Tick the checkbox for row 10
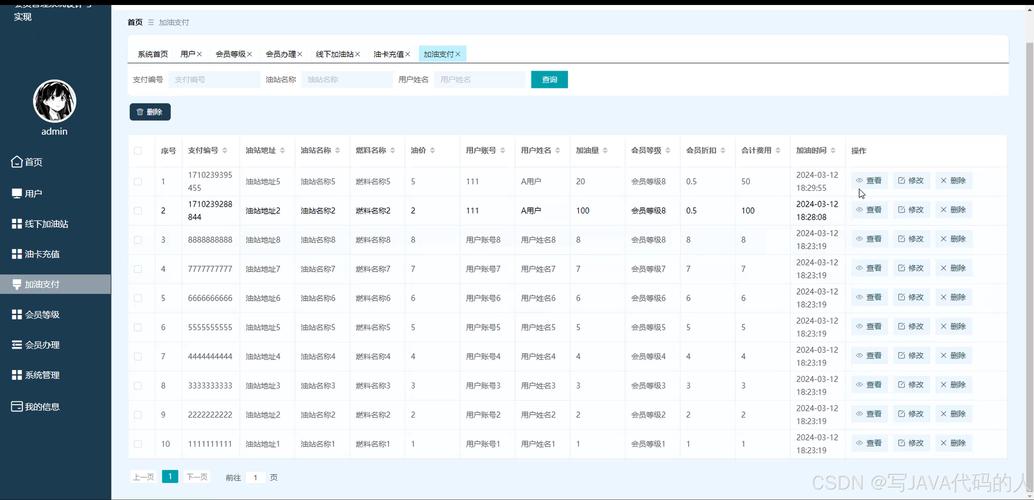Screen dimensions: 1034x500 [x=138, y=443]
